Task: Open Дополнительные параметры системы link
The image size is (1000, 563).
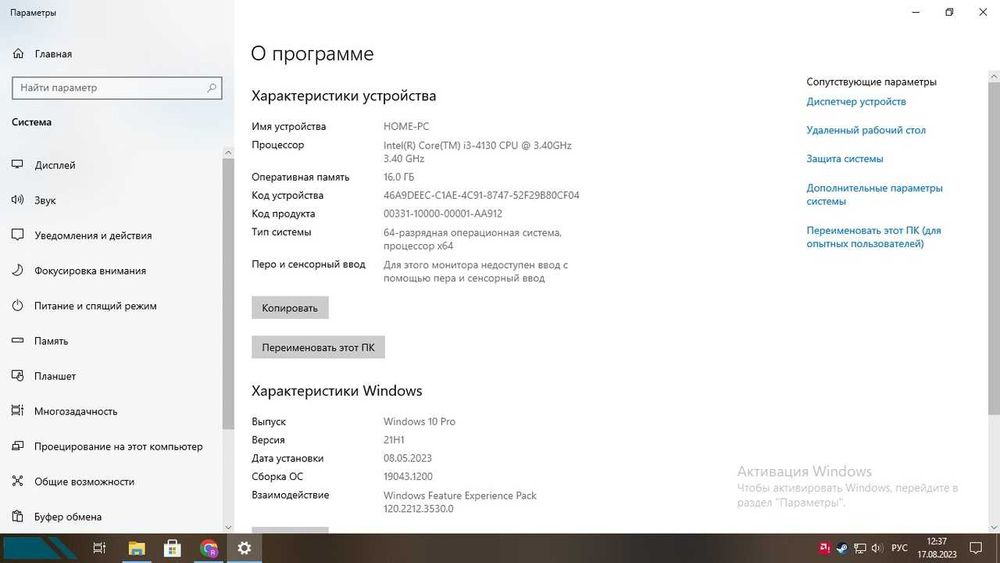Action: pyautogui.click(x=874, y=194)
